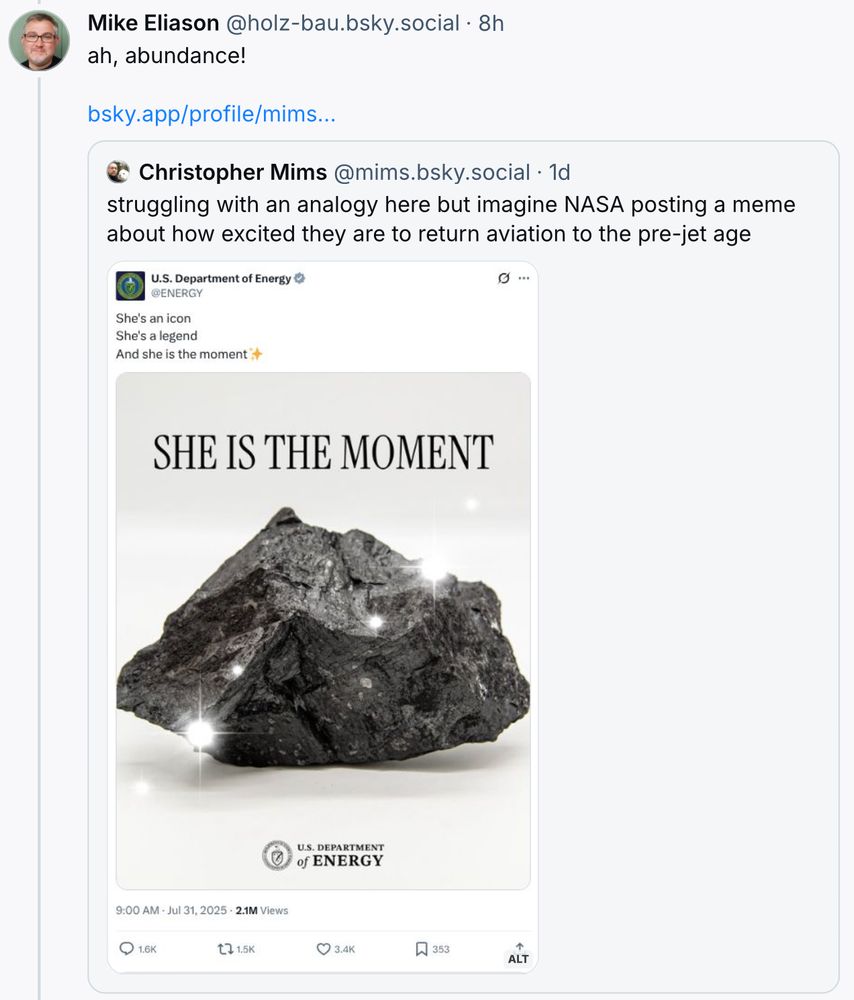Screen dimensions: 854x1000
Task: Click the blue verified badge
Action: pyautogui.click(x=299, y=278)
